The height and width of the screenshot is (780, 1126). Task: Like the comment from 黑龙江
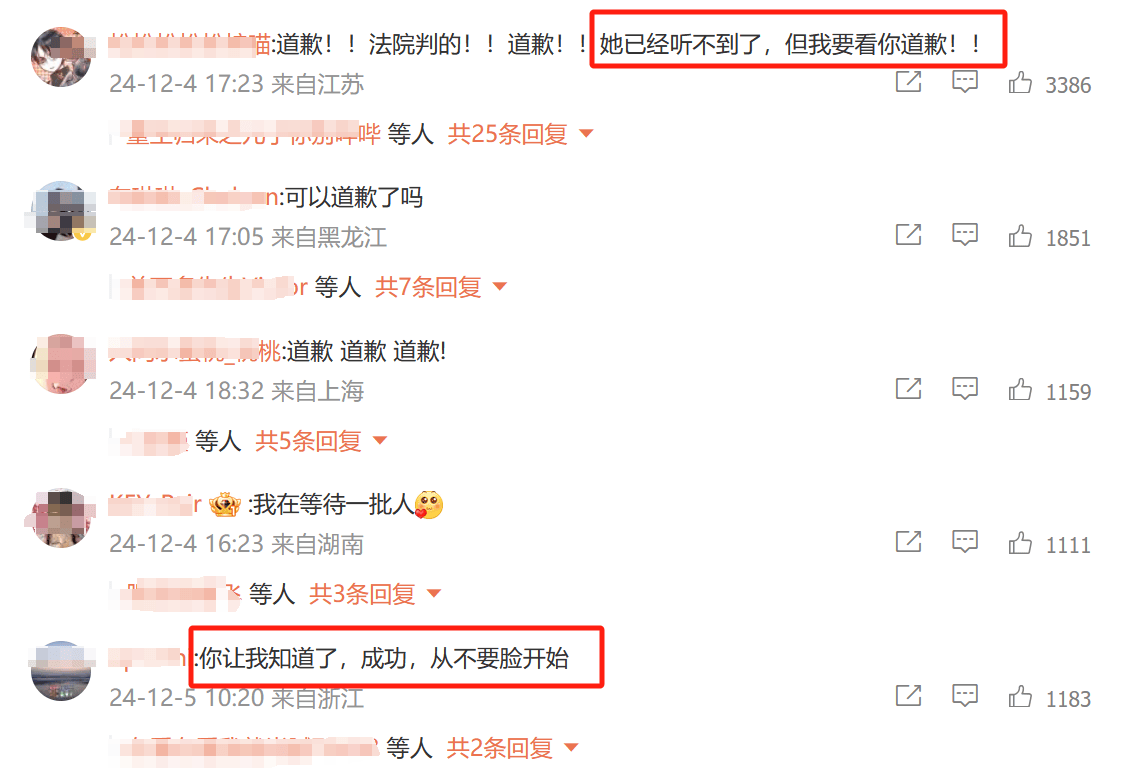coord(1020,236)
